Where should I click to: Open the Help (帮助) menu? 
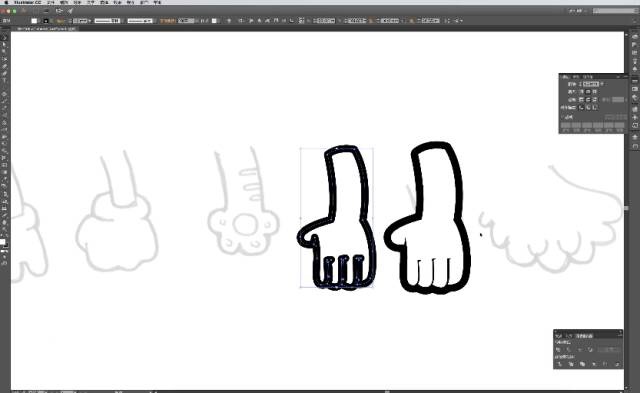click(158, 2)
